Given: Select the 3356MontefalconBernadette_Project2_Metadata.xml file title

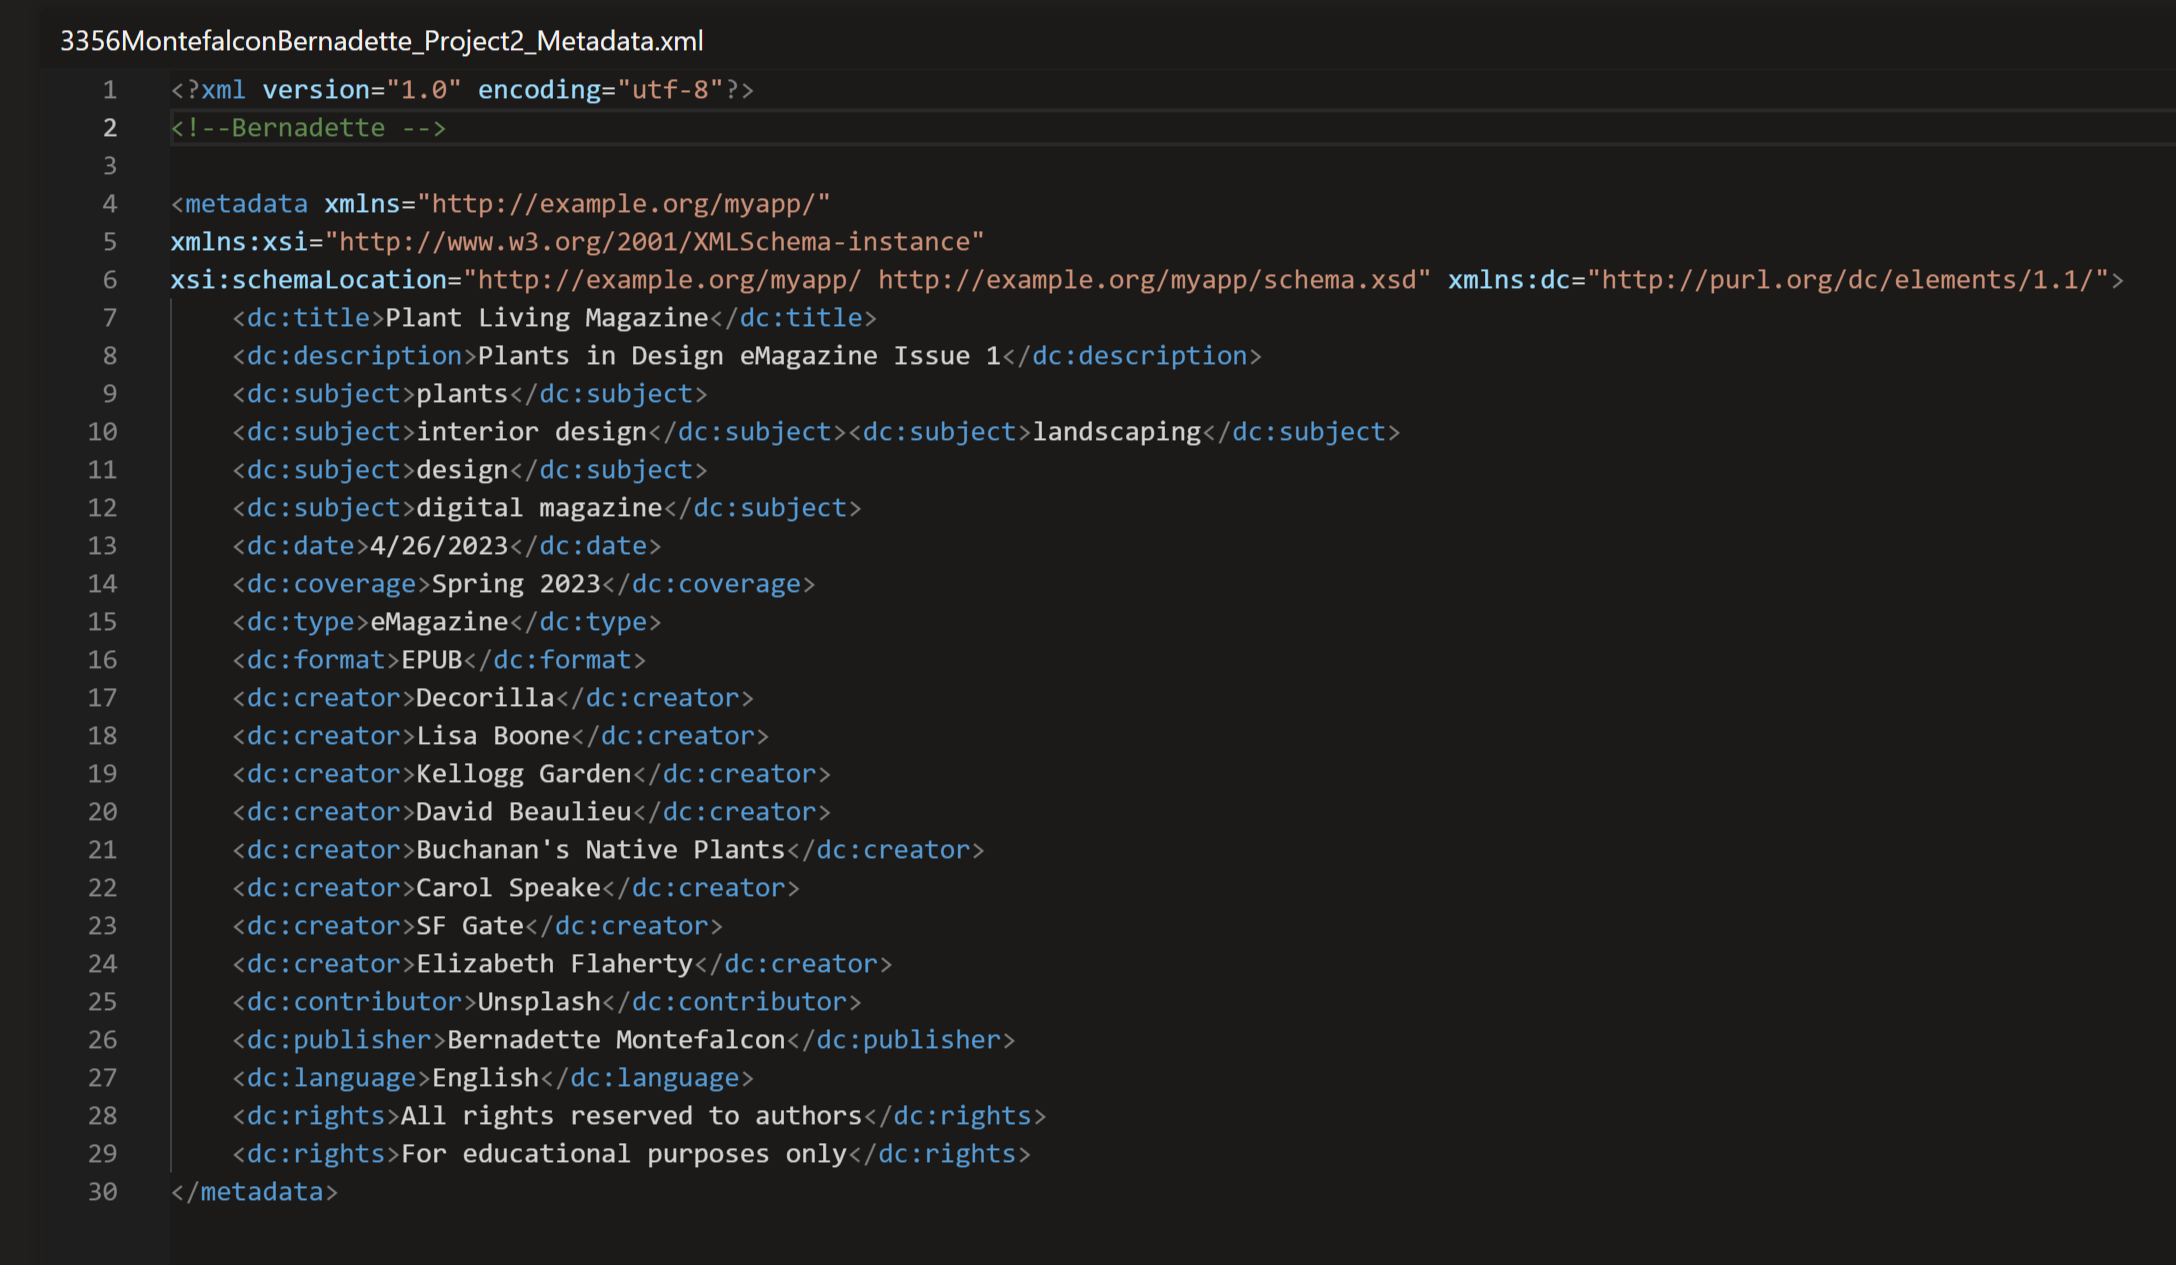Looking at the screenshot, I should [x=382, y=41].
